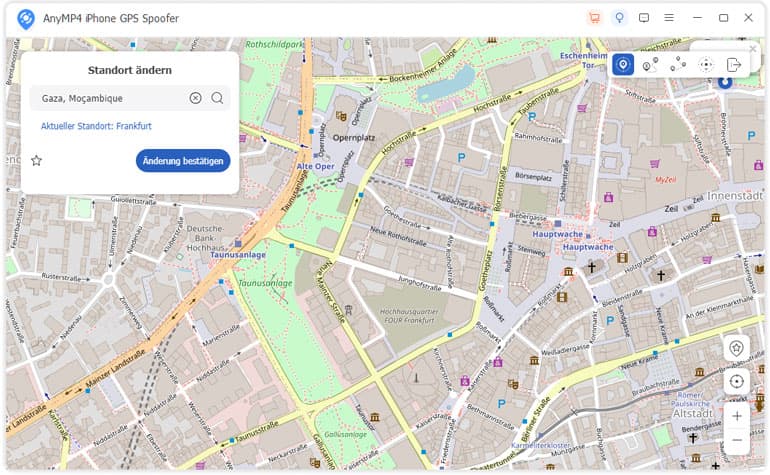This screenshot has height=475, width=770.
Task: Click the Goetheplatz label
Action: 486,272
